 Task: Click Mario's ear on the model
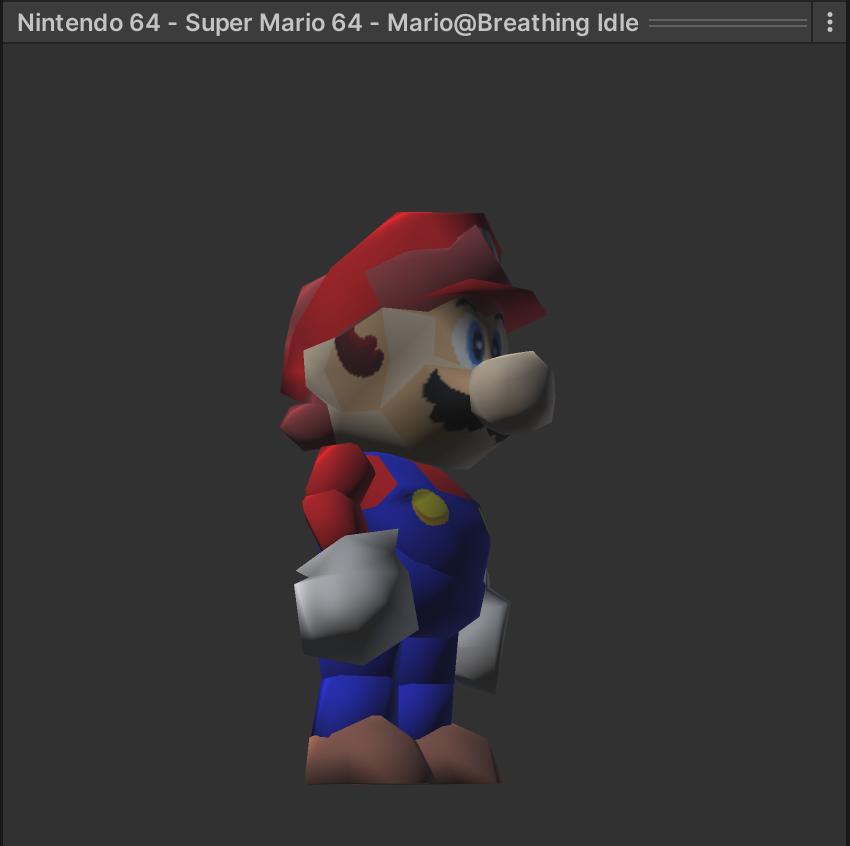(x=358, y=350)
